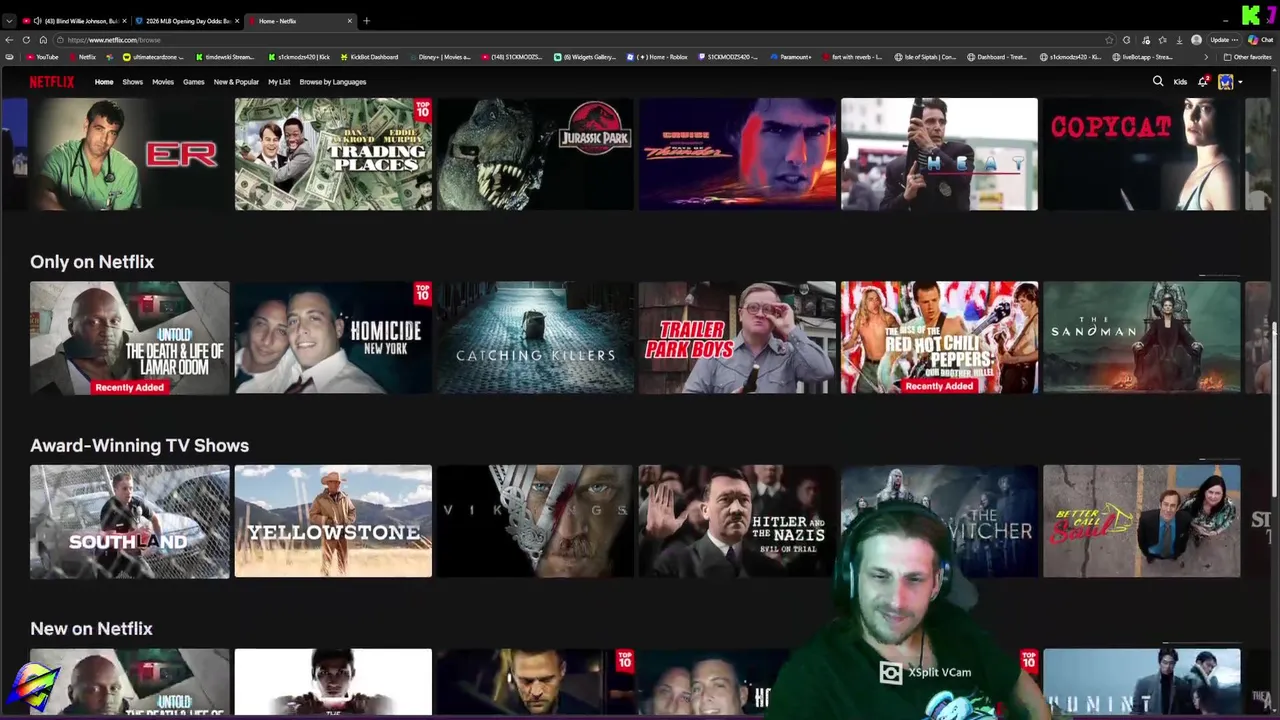Open the notifications bell
Image resolution: width=1280 pixels, height=720 pixels.
(1203, 82)
